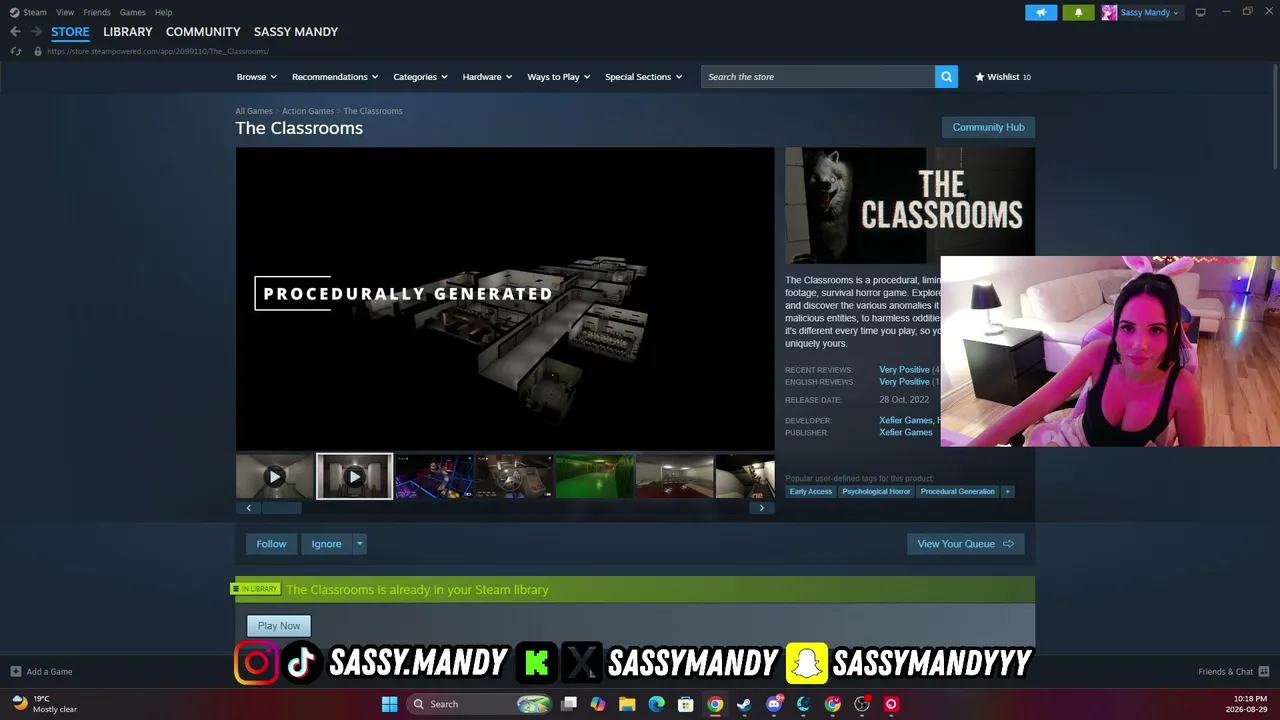The image size is (1280, 720).
Task: Switch to the LIBRARY tab
Action: point(128,32)
